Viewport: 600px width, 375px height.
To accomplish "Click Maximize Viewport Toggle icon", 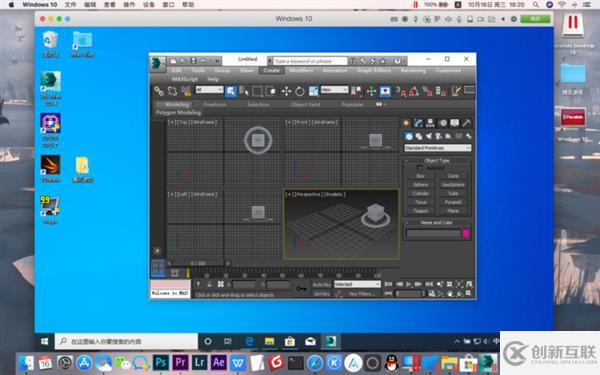I will (x=469, y=293).
